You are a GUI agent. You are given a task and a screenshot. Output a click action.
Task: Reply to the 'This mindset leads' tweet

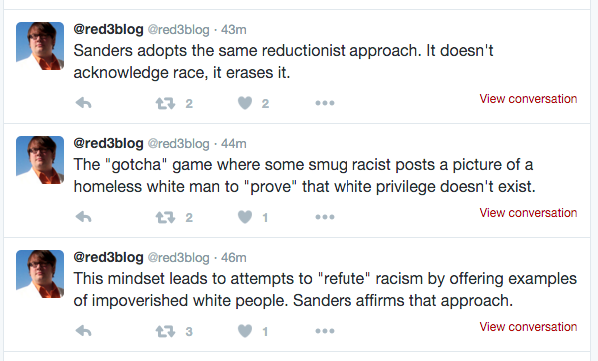coord(84,331)
